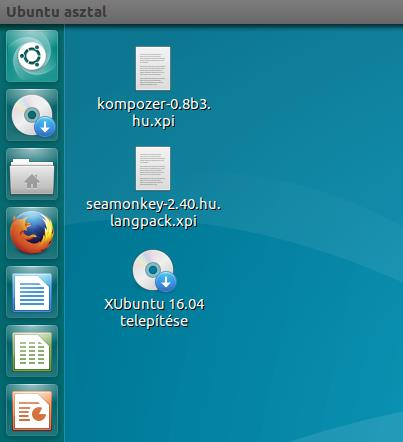Launch Firefox web browser
403x442 pixels.
click(x=32, y=233)
